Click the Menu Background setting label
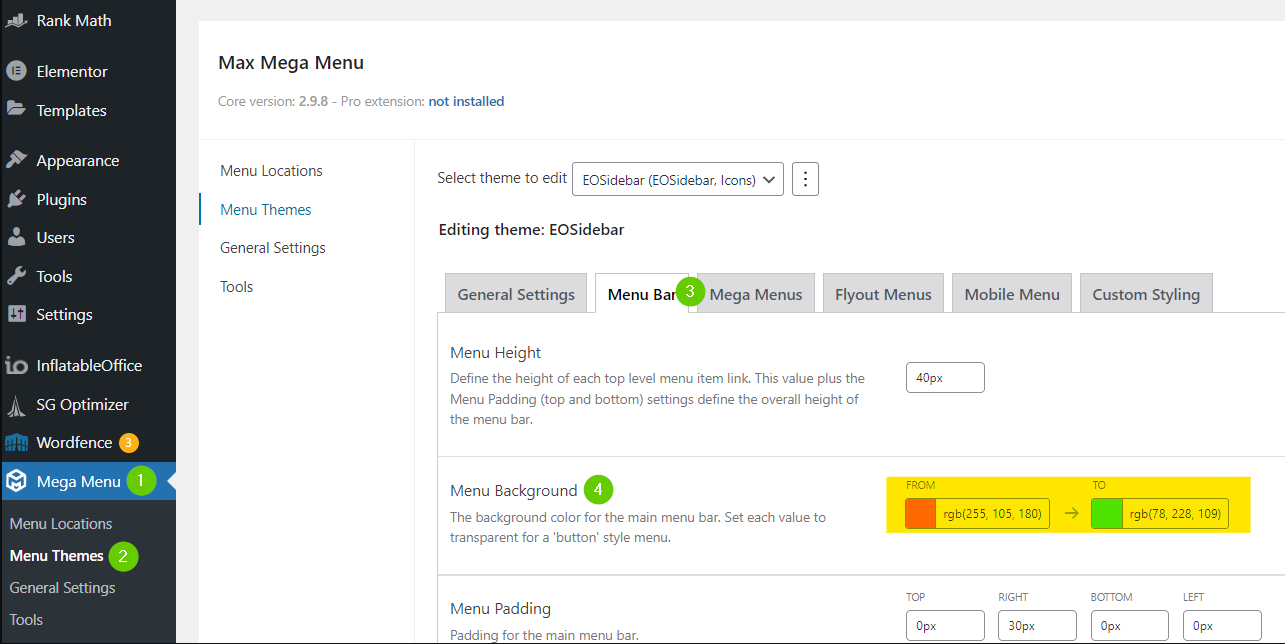Screen dimensions: 1285x644 click(514, 491)
